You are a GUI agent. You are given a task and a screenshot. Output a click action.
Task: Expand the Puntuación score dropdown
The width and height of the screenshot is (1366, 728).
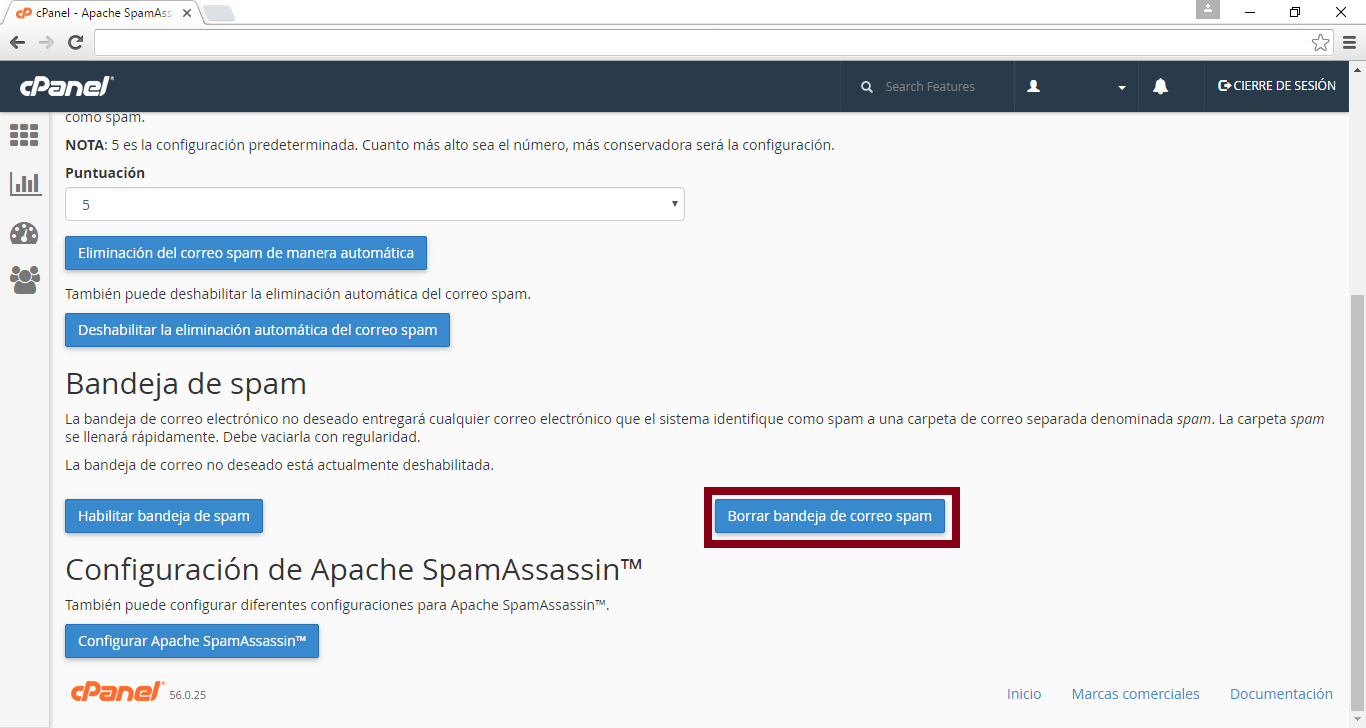375,204
